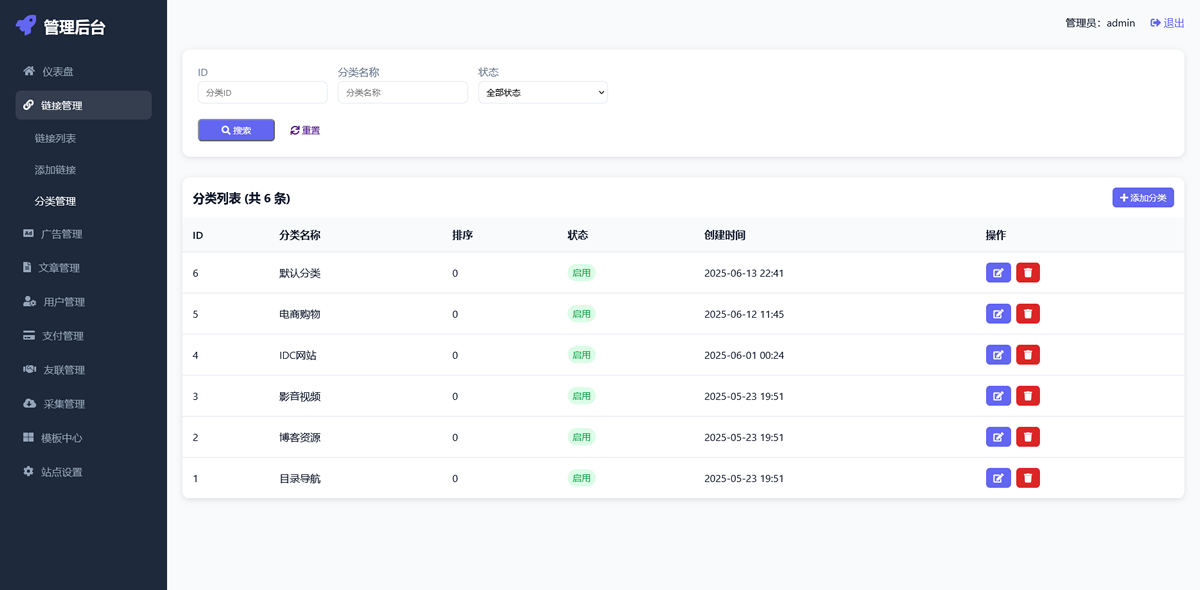Click the 分类名称 search input
This screenshot has width=1200, height=590.
point(402,93)
